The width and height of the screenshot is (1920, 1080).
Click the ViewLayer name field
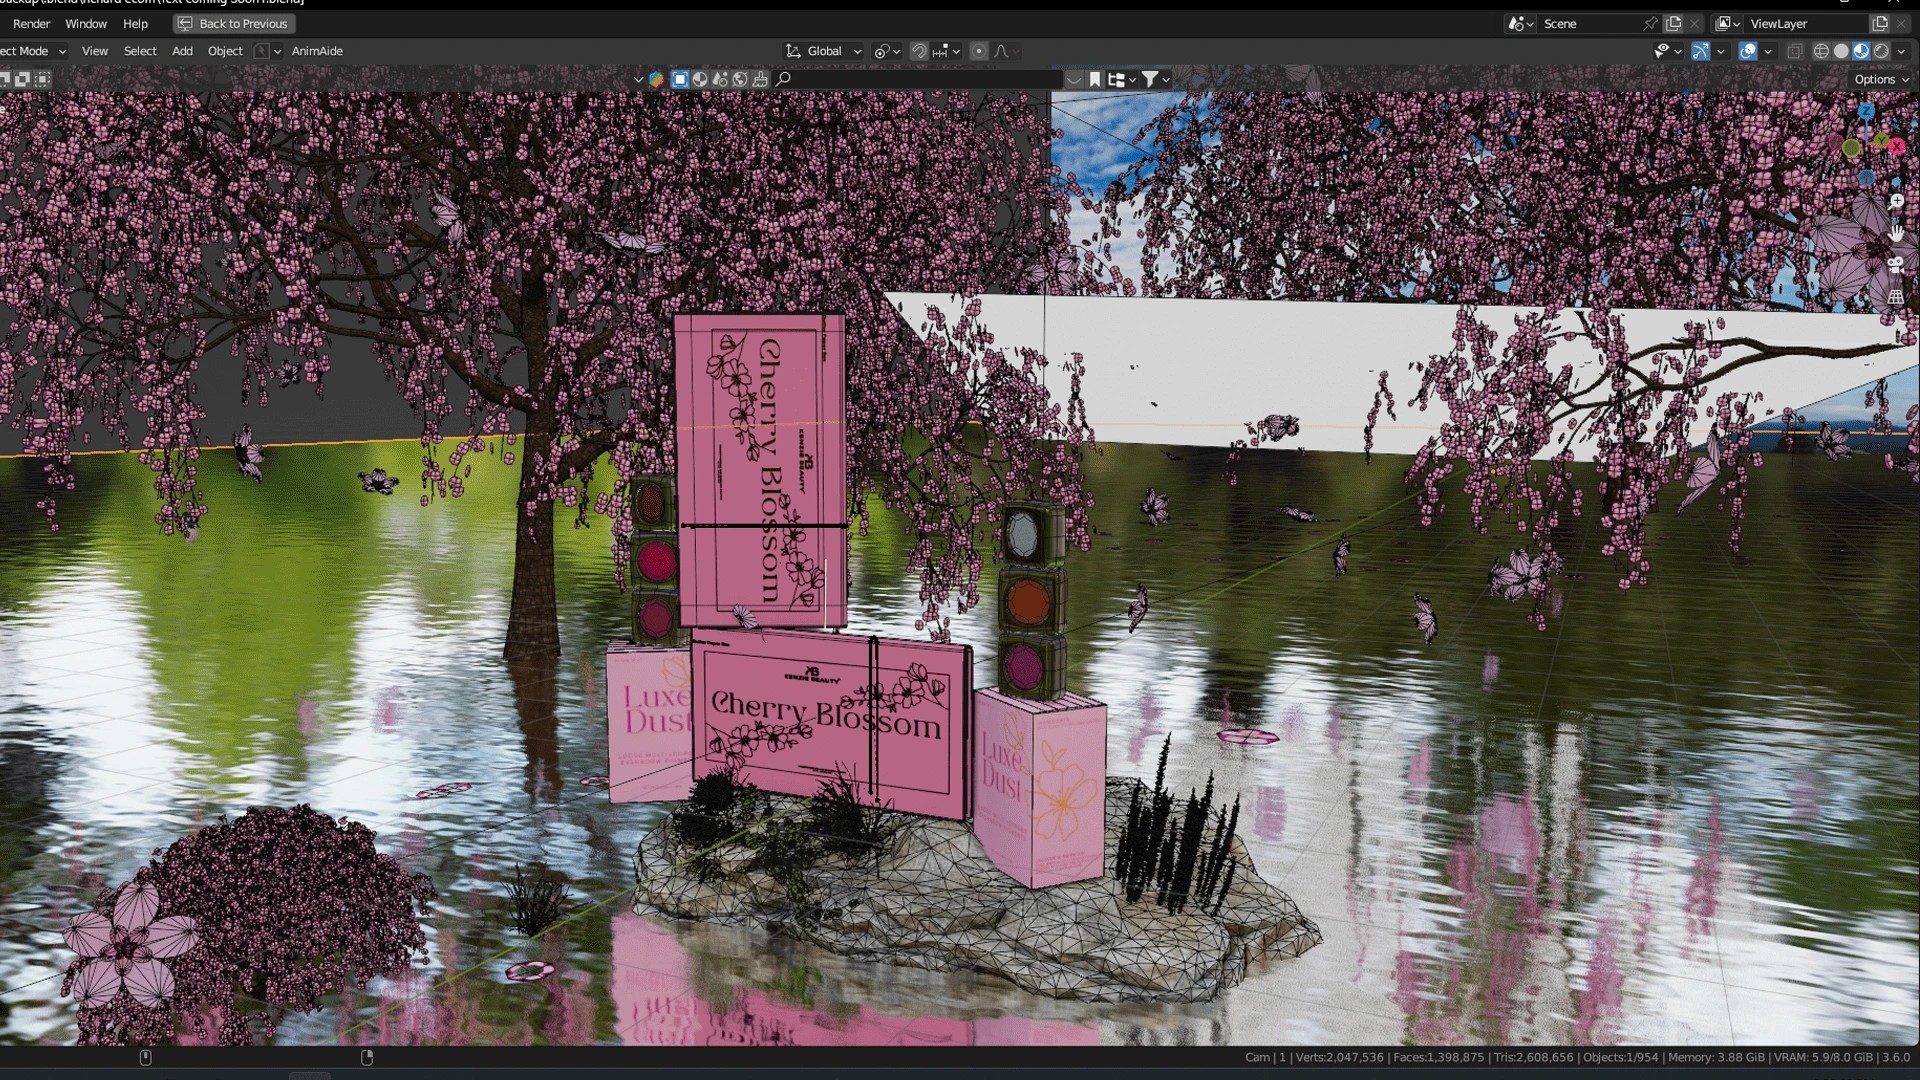[x=1808, y=23]
